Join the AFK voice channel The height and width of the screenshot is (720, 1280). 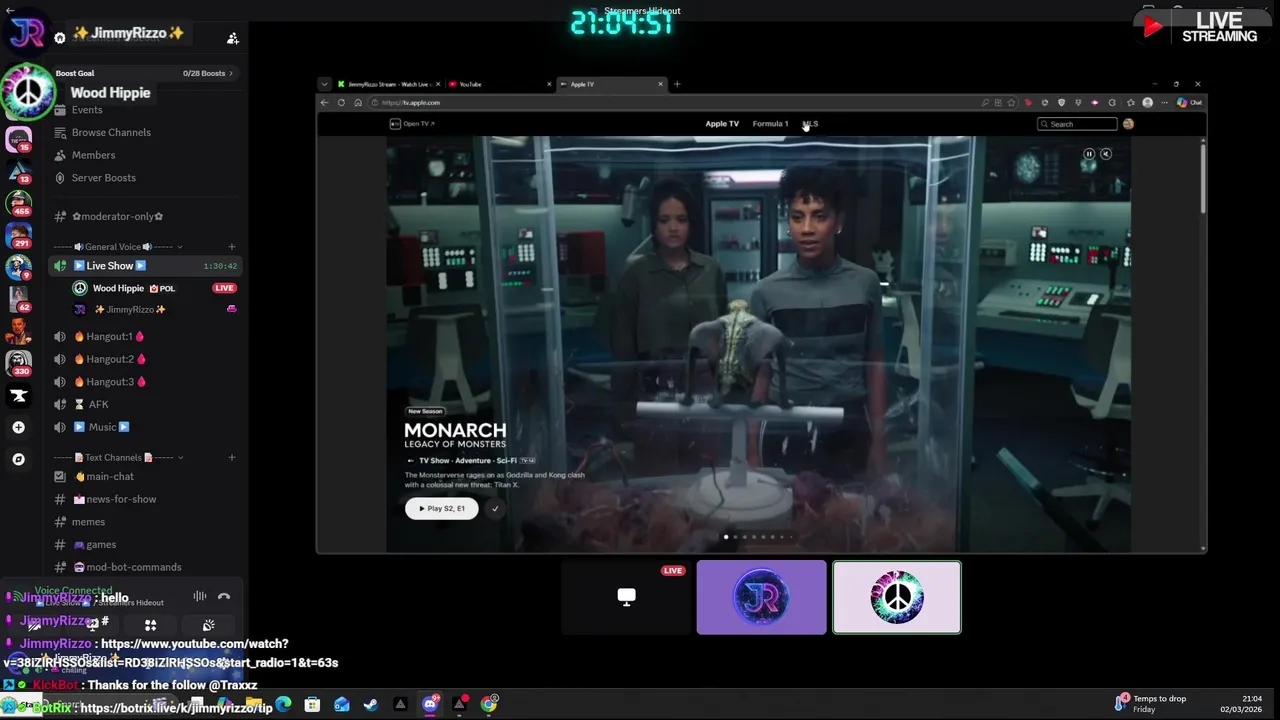98,404
